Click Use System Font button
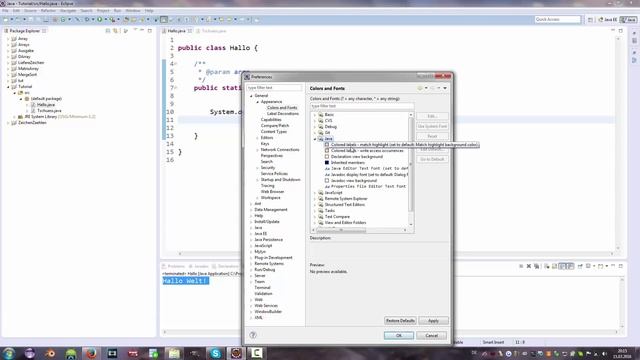The width and height of the screenshot is (640, 360). (432, 126)
